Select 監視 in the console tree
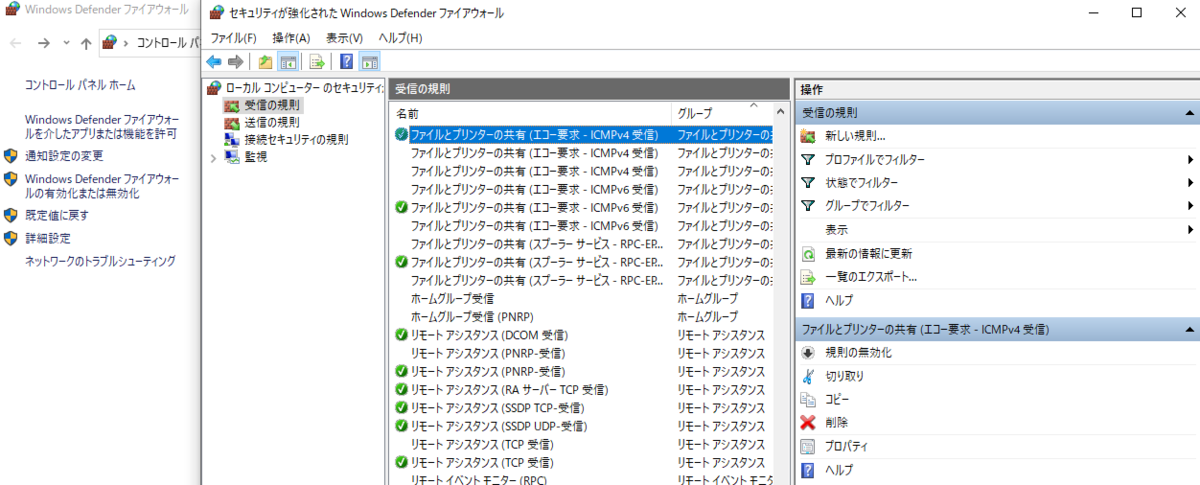 pos(256,156)
